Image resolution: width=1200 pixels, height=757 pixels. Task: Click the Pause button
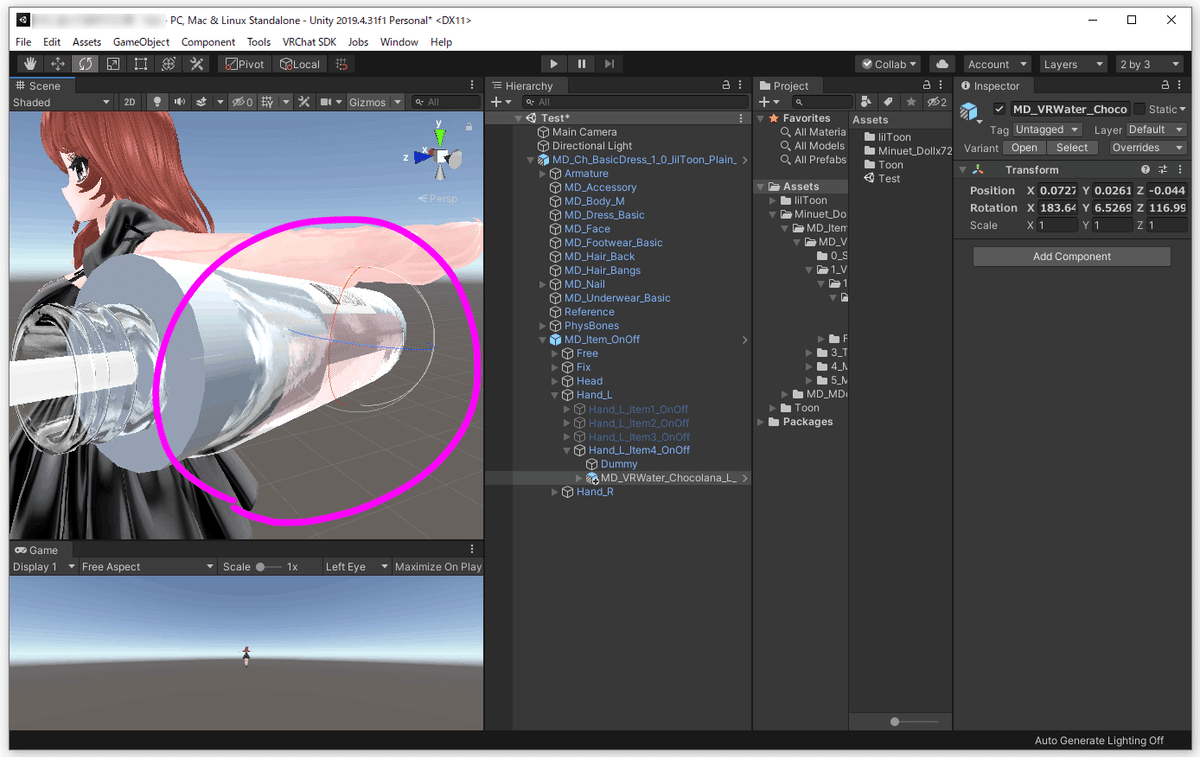click(x=581, y=64)
